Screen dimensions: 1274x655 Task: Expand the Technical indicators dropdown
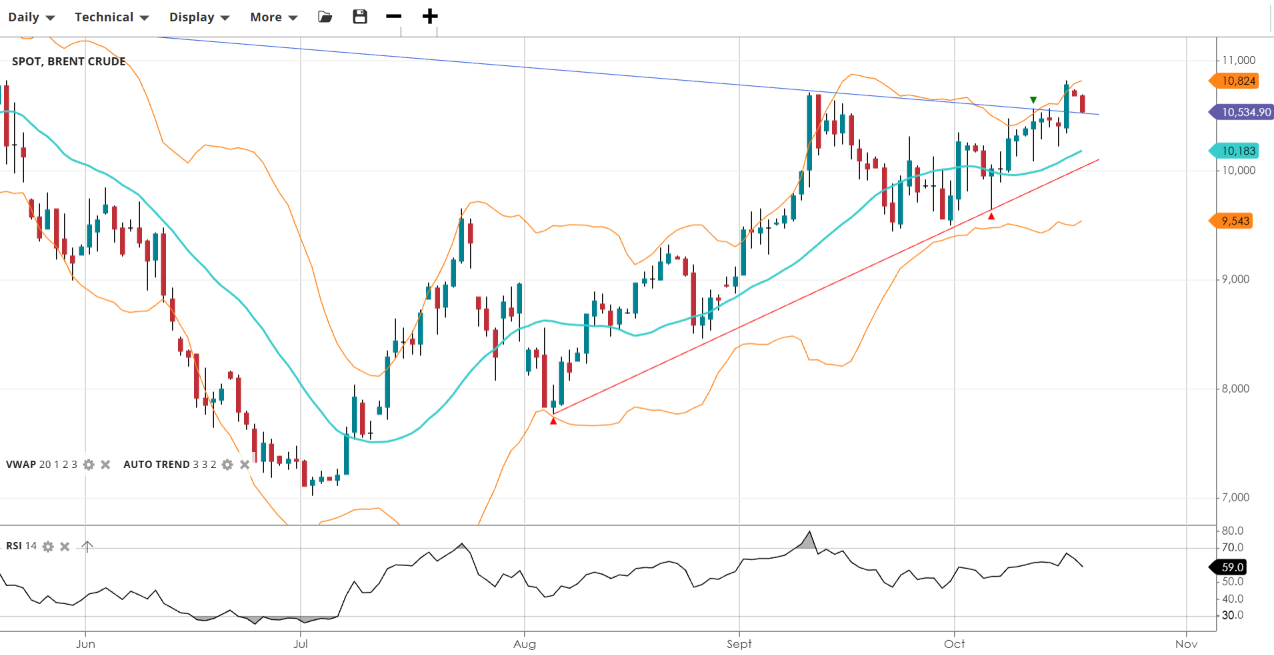coord(112,17)
